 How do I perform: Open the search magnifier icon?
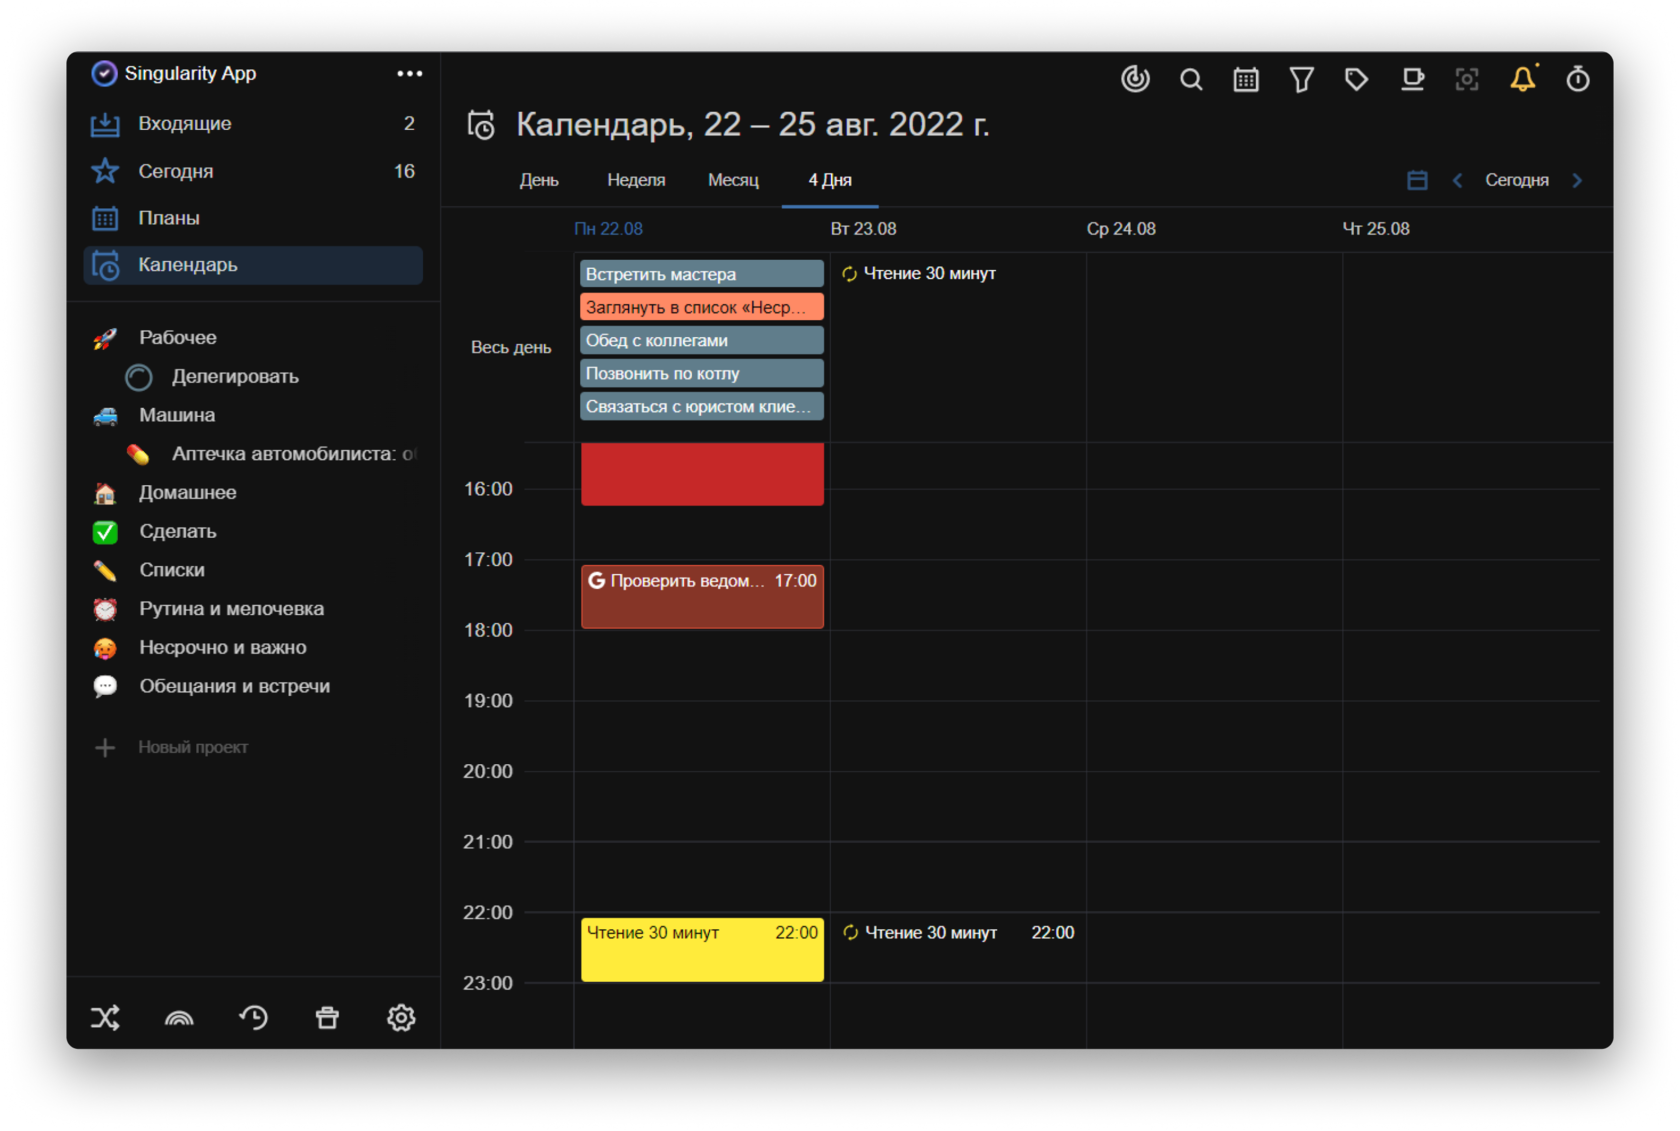pos(1190,79)
